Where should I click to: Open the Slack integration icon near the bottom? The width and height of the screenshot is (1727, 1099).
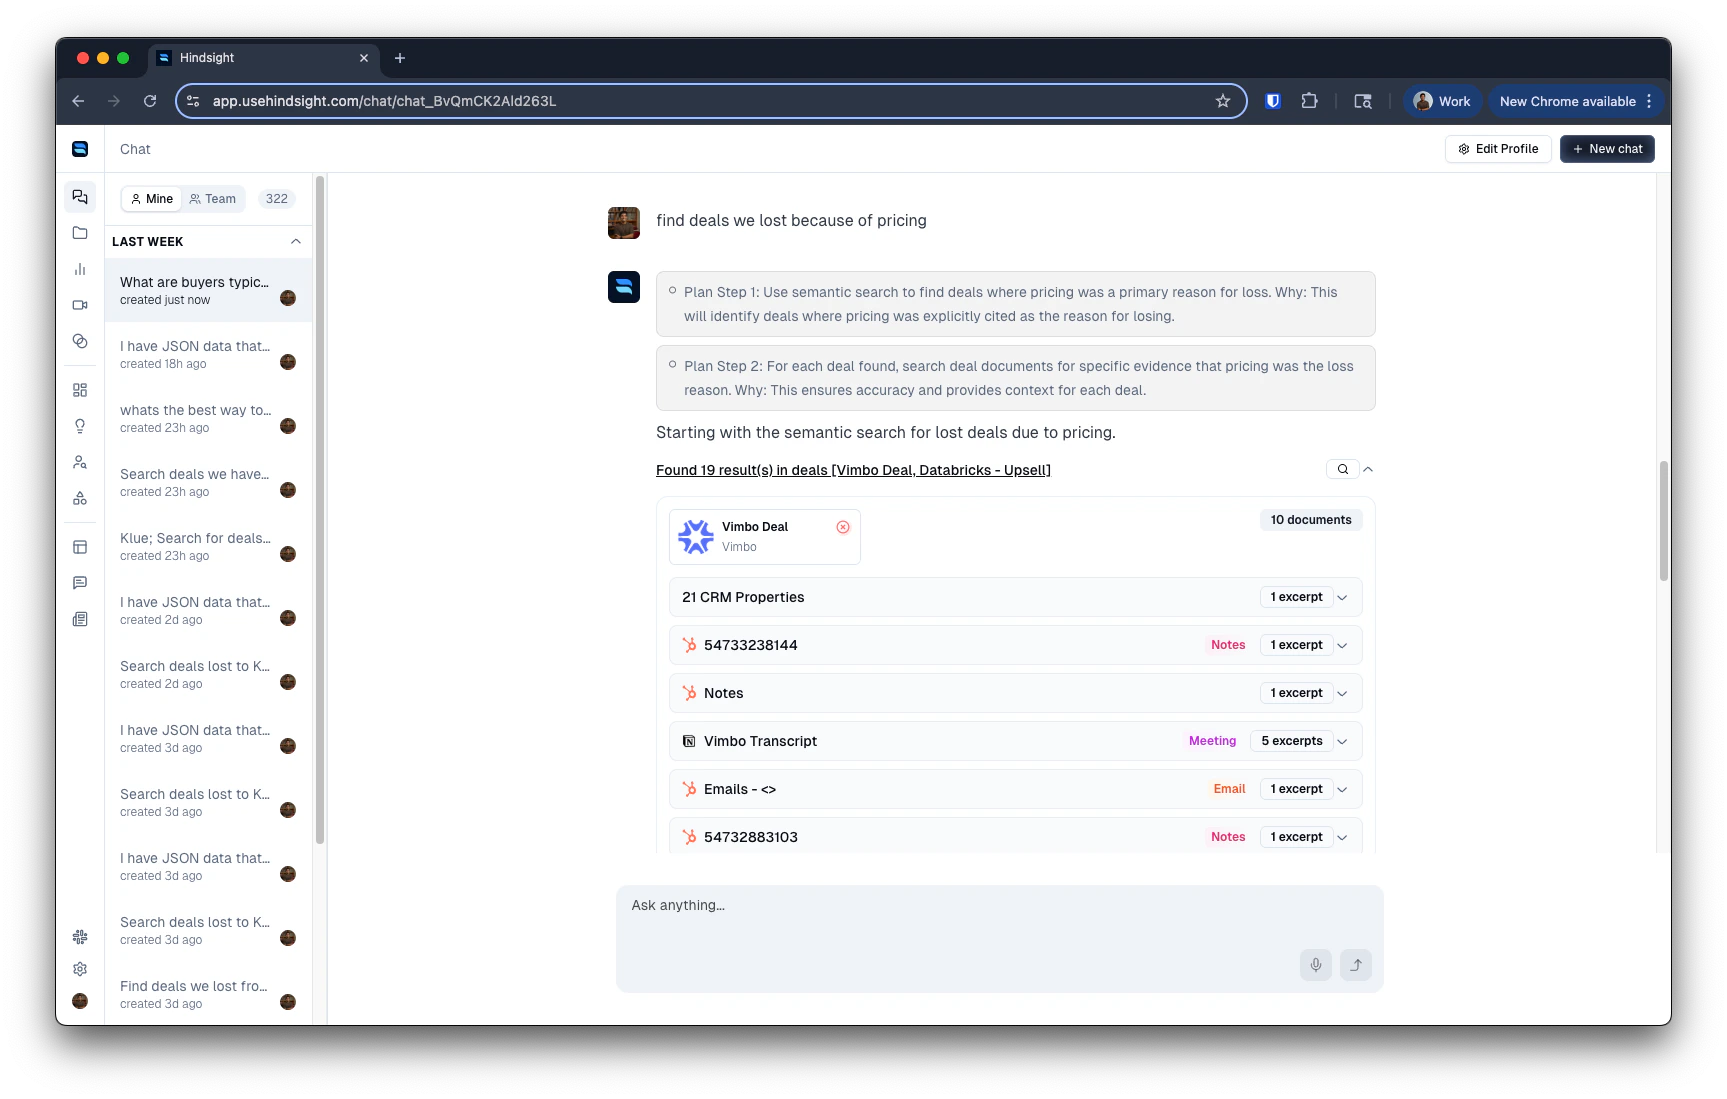pos(80,937)
